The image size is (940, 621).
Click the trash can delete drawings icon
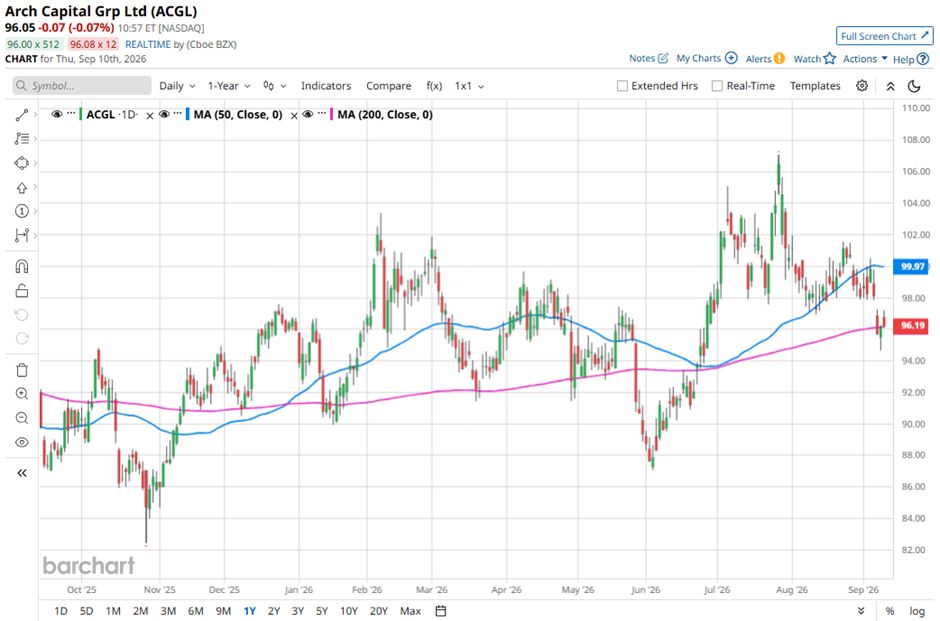[22, 370]
